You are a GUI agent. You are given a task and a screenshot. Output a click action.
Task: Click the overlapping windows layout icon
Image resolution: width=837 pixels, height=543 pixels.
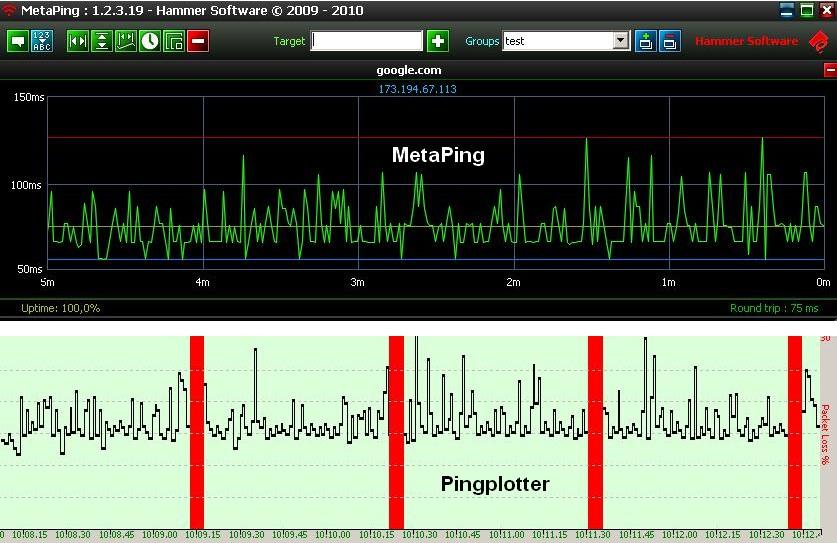174,41
